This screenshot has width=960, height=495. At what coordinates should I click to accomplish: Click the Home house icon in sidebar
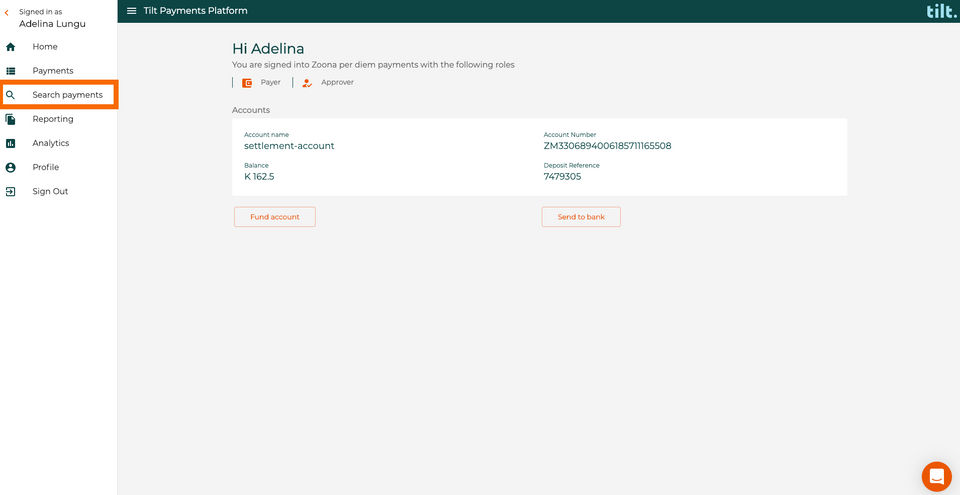[x=10, y=47]
